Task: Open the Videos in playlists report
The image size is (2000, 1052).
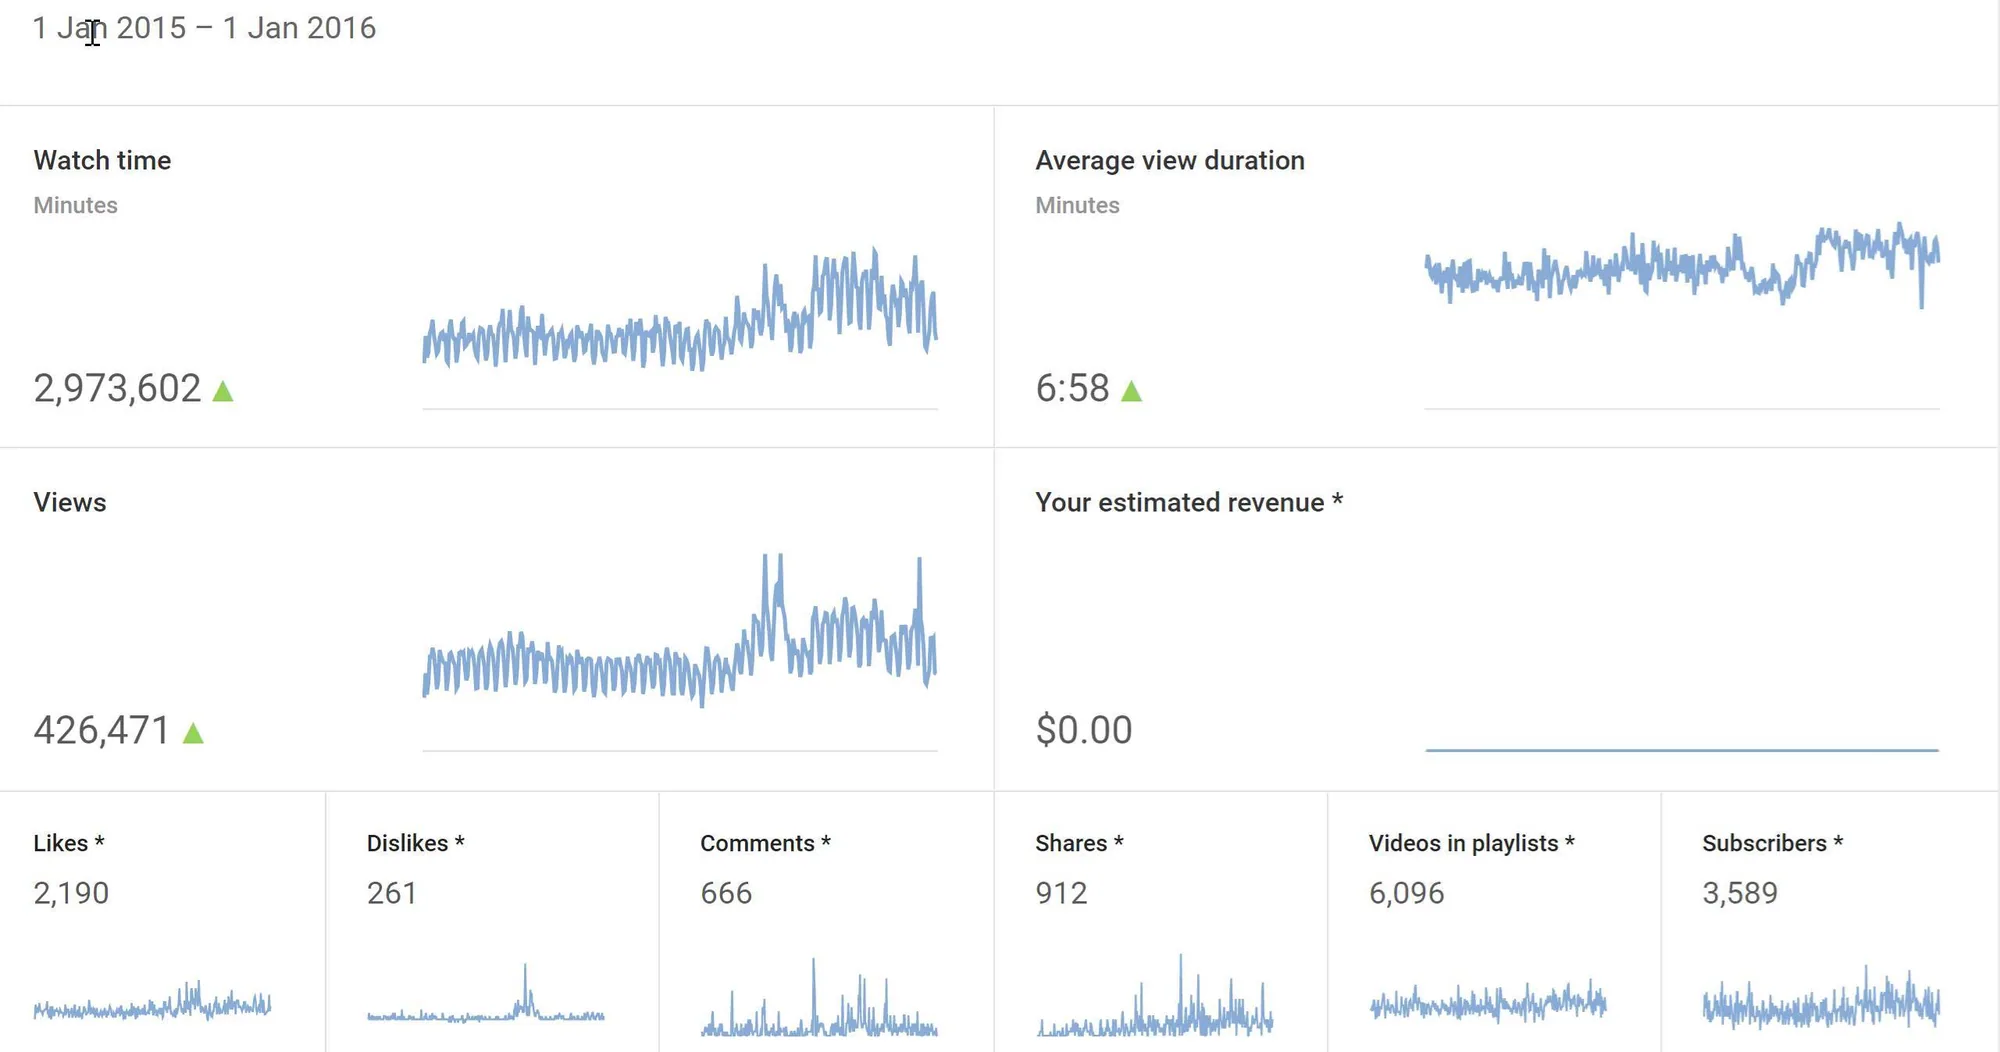Action: (x=1472, y=843)
